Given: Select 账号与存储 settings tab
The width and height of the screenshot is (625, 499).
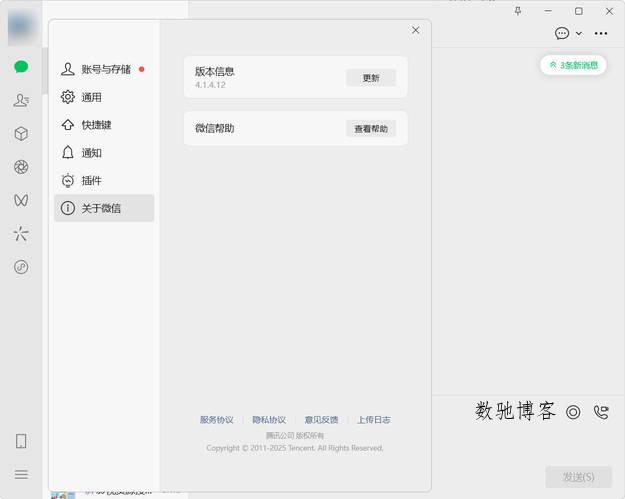Looking at the screenshot, I should [104, 69].
